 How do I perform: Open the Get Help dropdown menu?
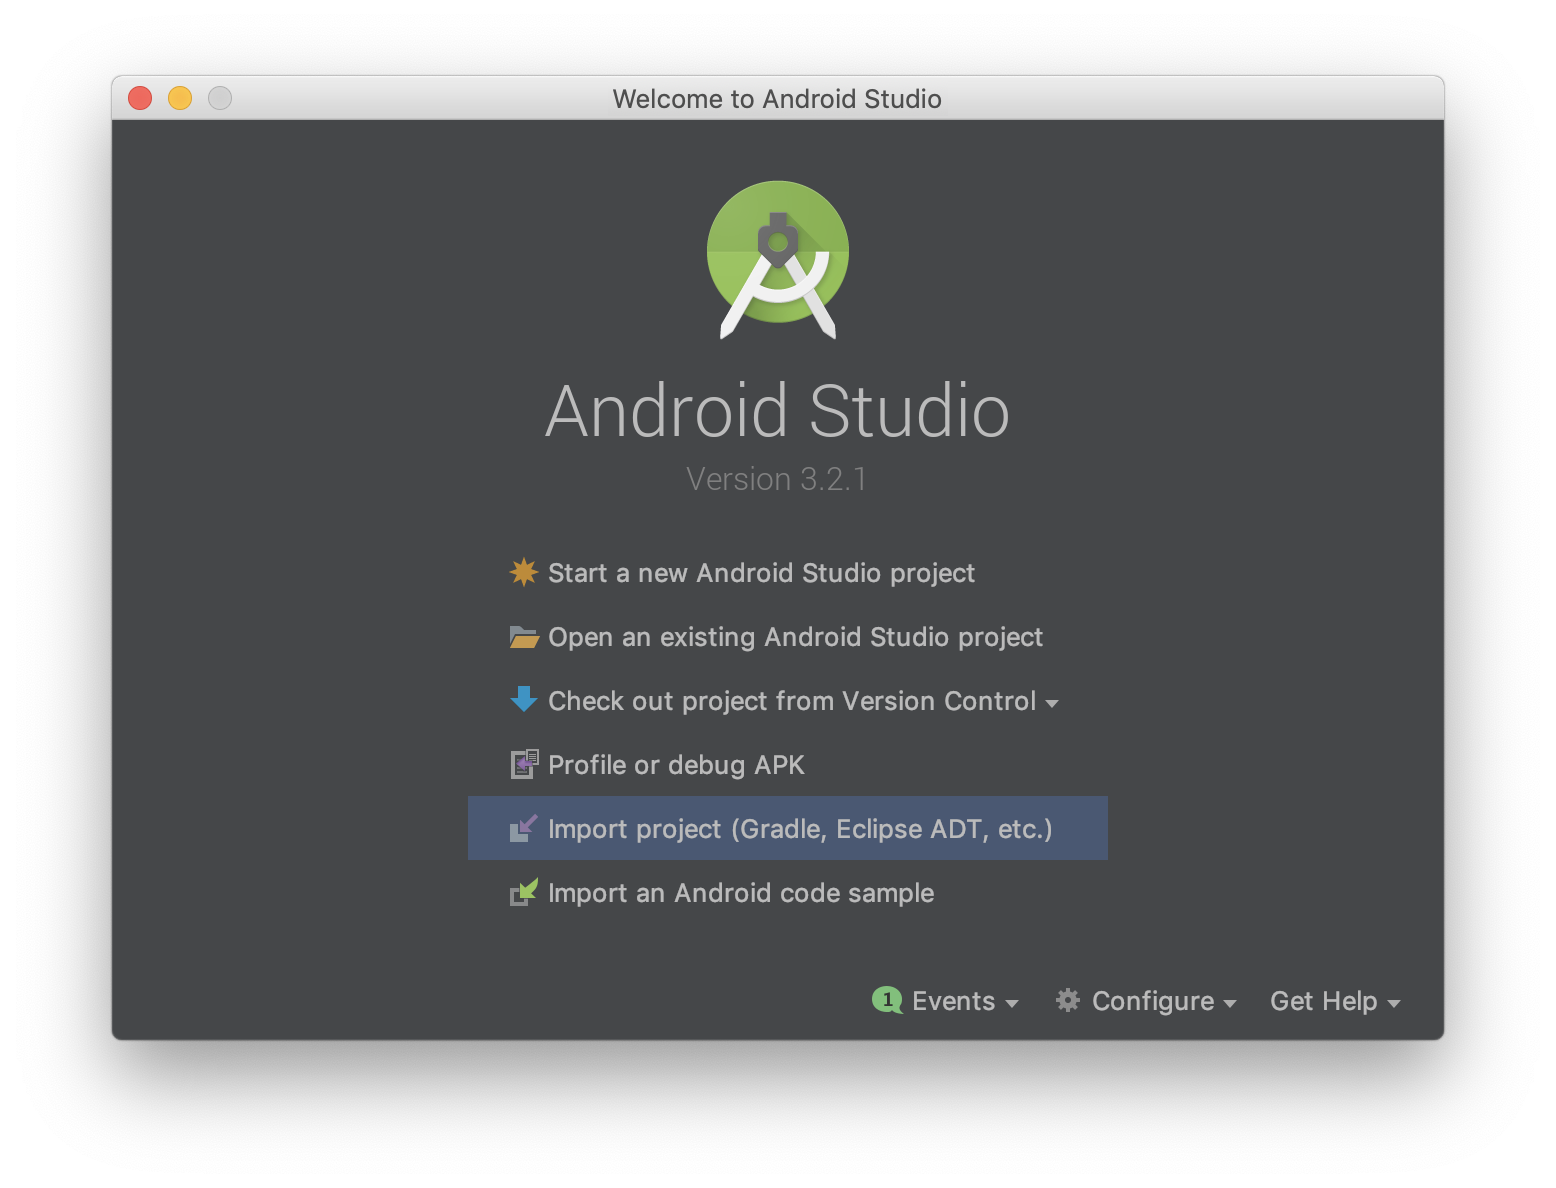(x=1335, y=1001)
